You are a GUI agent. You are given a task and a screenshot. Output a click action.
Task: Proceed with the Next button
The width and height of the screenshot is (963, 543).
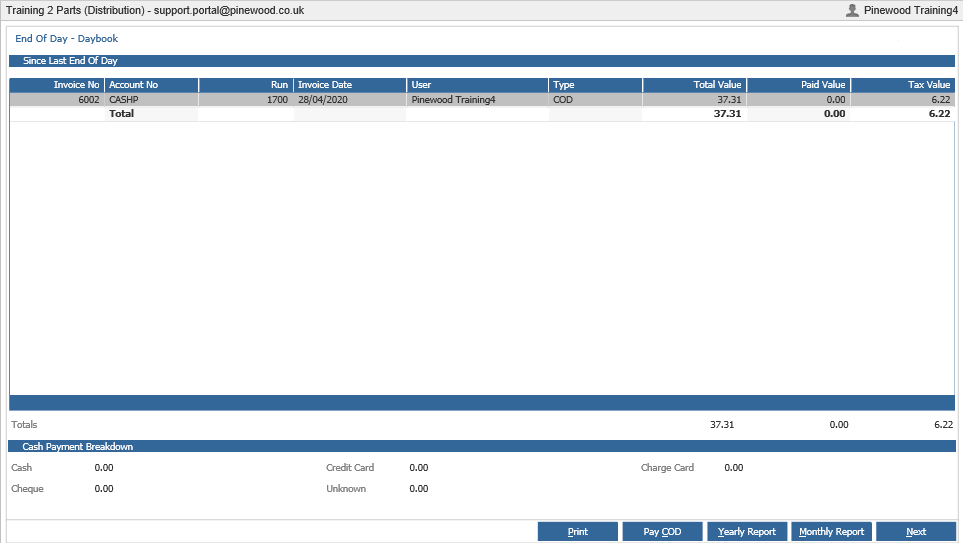click(x=916, y=531)
